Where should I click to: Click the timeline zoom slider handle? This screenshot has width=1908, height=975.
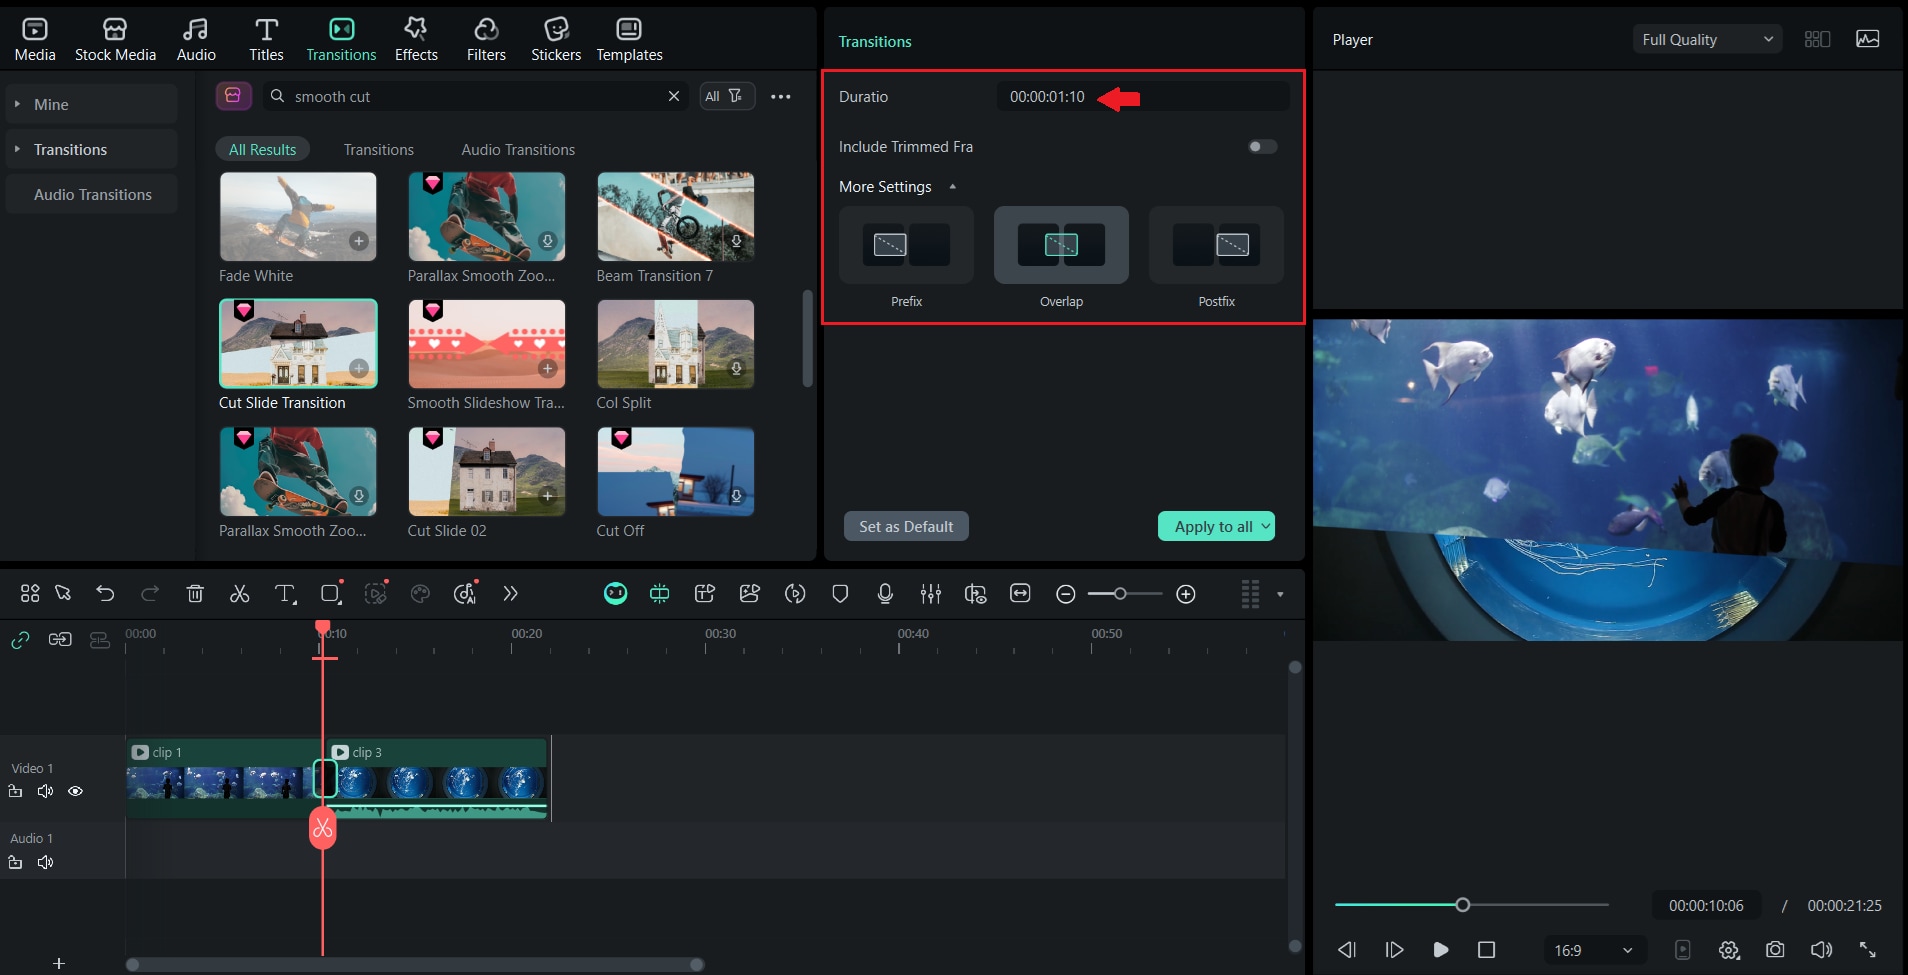1120,594
